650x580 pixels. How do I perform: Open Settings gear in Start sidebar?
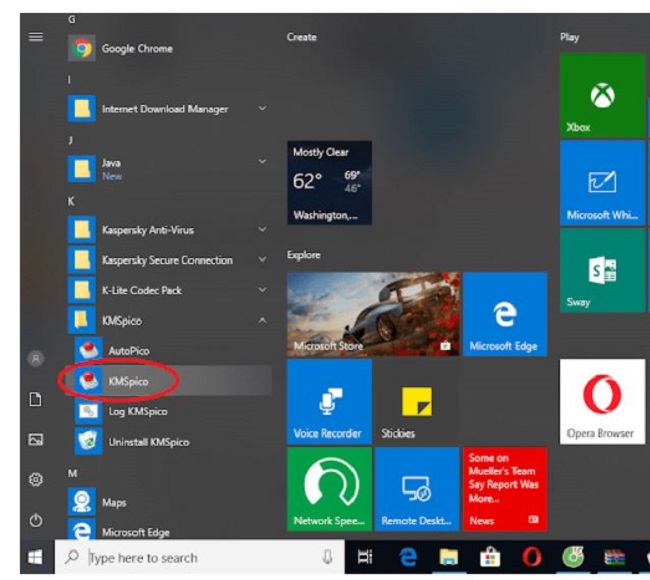(36, 479)
